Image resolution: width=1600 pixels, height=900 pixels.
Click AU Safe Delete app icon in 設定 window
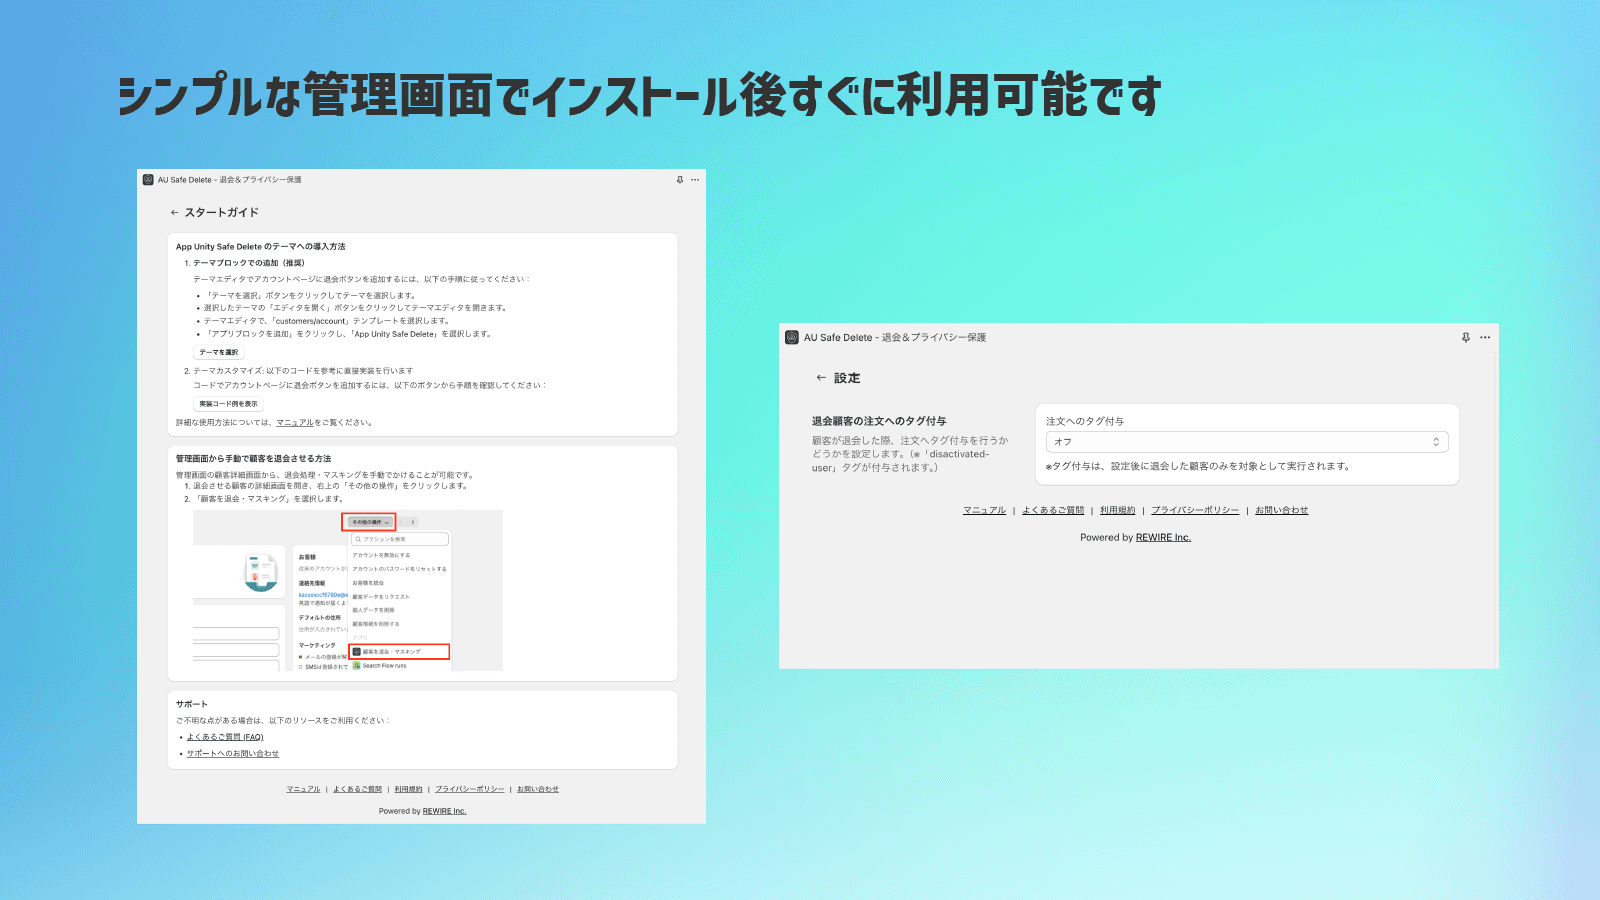792,338
